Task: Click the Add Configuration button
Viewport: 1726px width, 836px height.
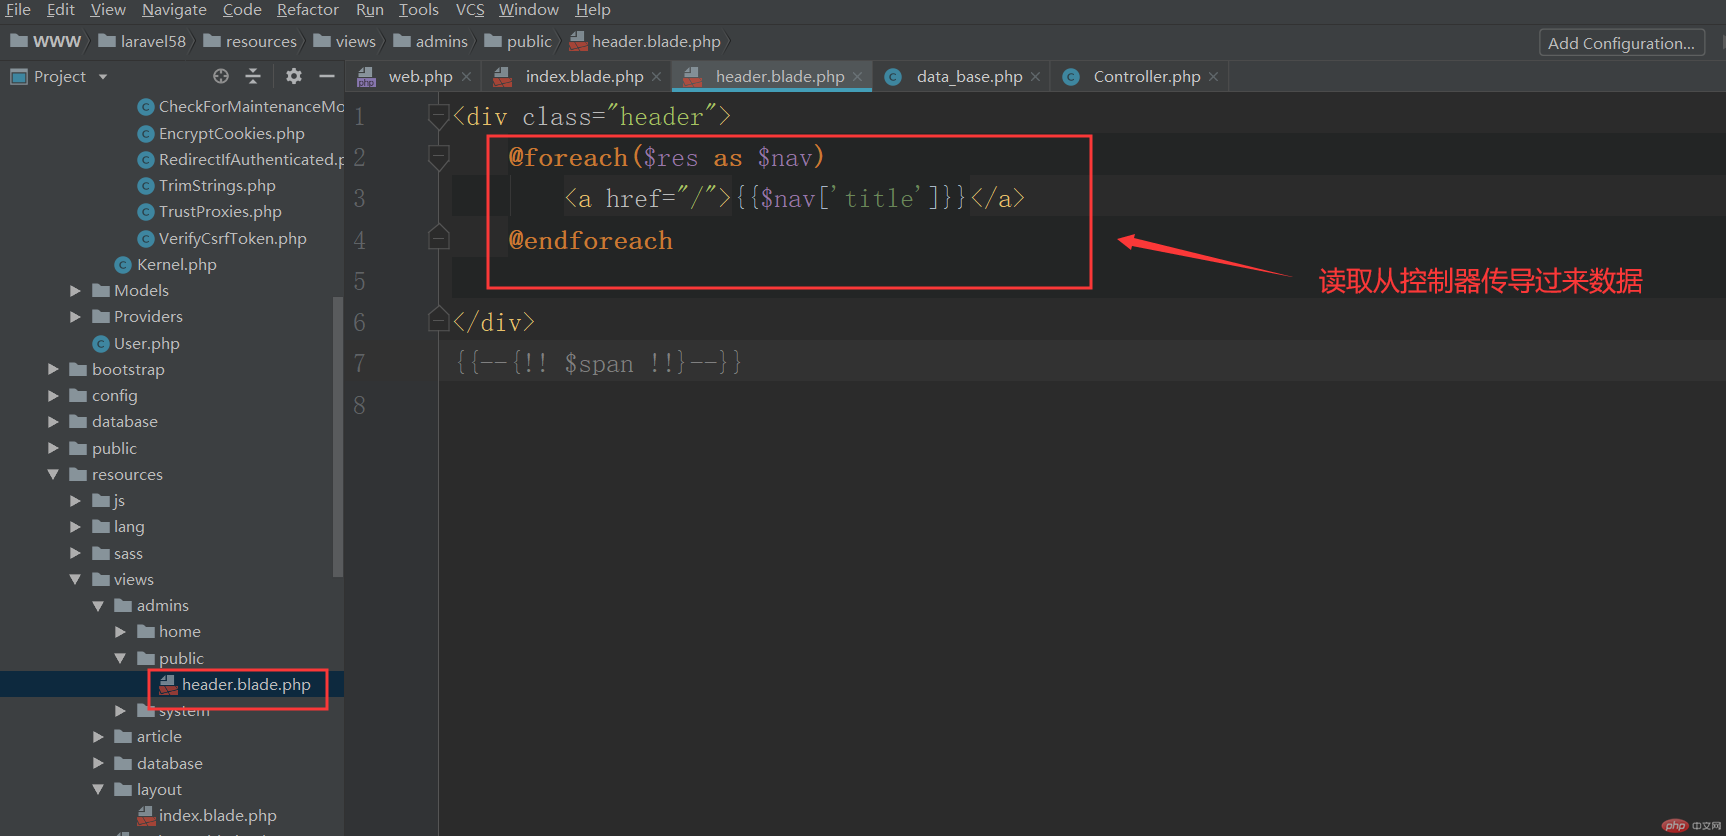Action: [1621, 43]
